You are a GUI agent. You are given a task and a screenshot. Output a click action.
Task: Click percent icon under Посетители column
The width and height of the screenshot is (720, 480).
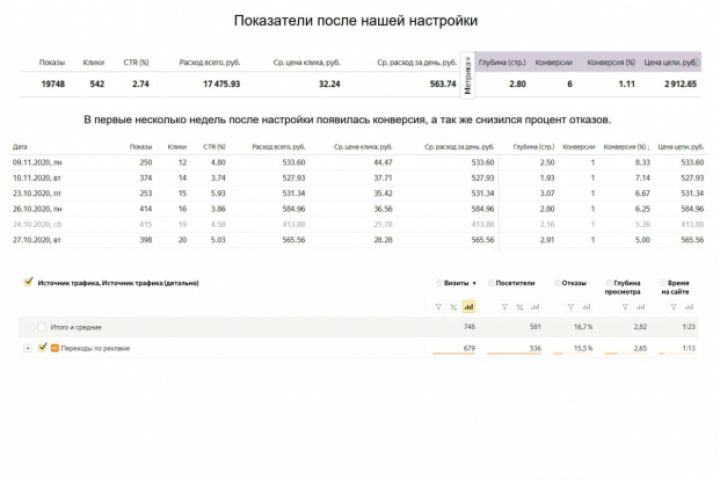click(519, 307)
